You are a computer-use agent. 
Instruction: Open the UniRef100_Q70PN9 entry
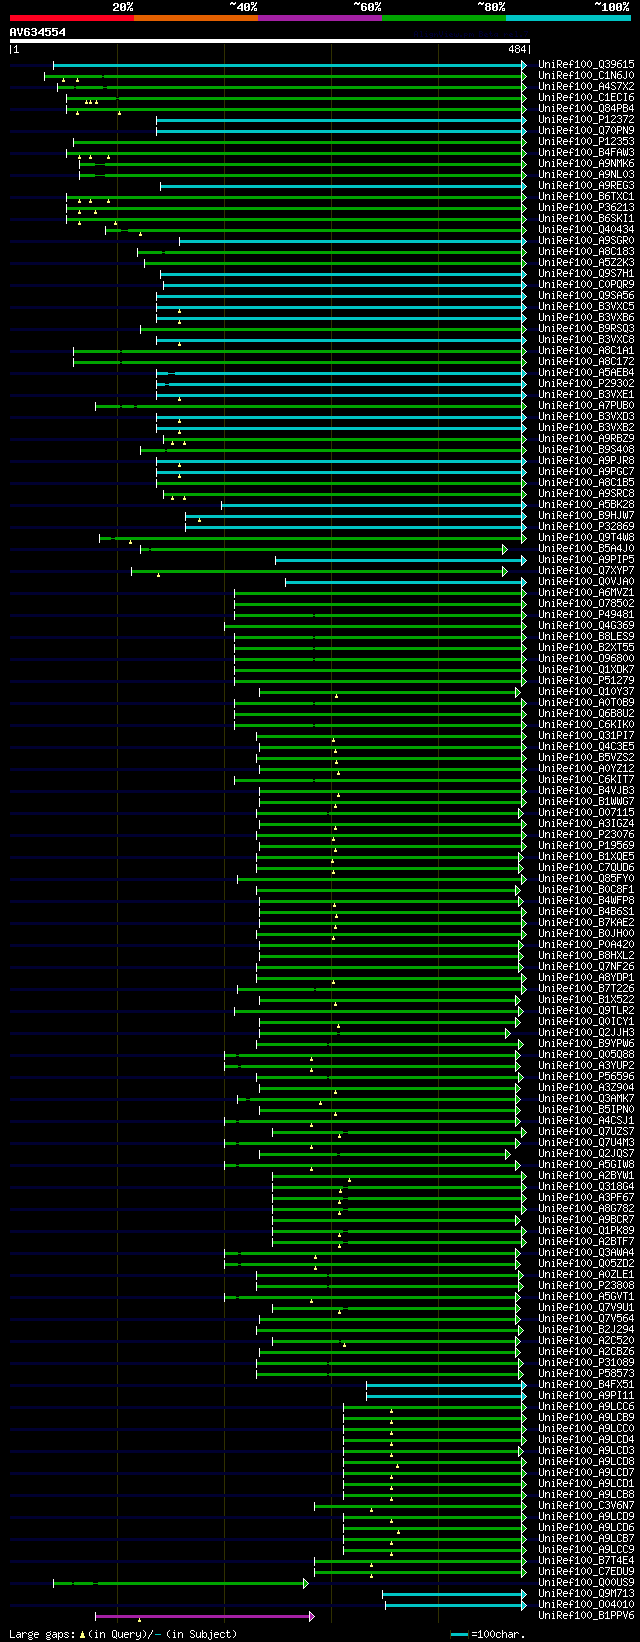coord(586,130)
